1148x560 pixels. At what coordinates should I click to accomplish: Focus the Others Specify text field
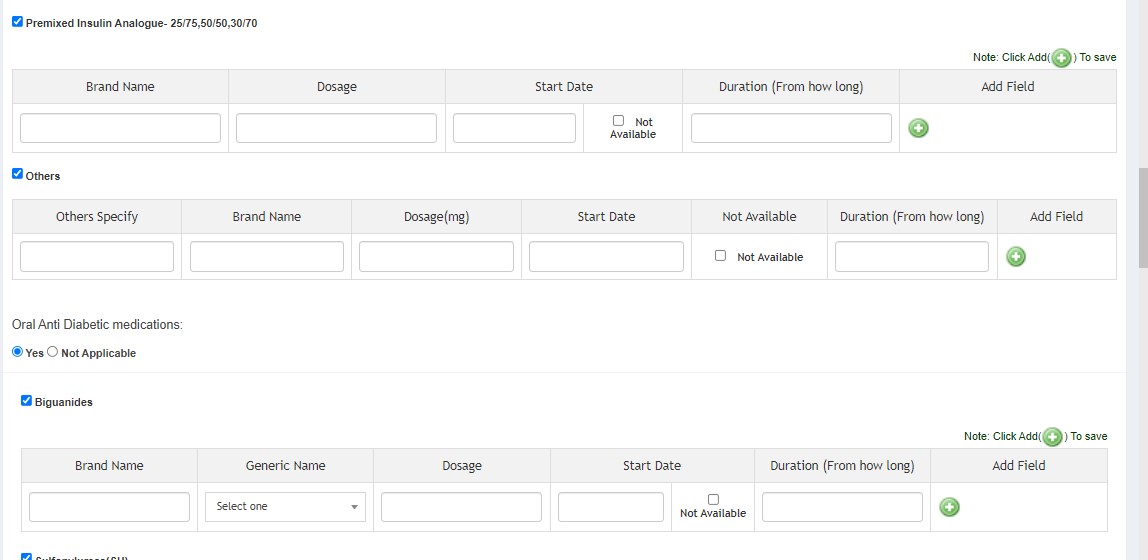tap(97, 257)
